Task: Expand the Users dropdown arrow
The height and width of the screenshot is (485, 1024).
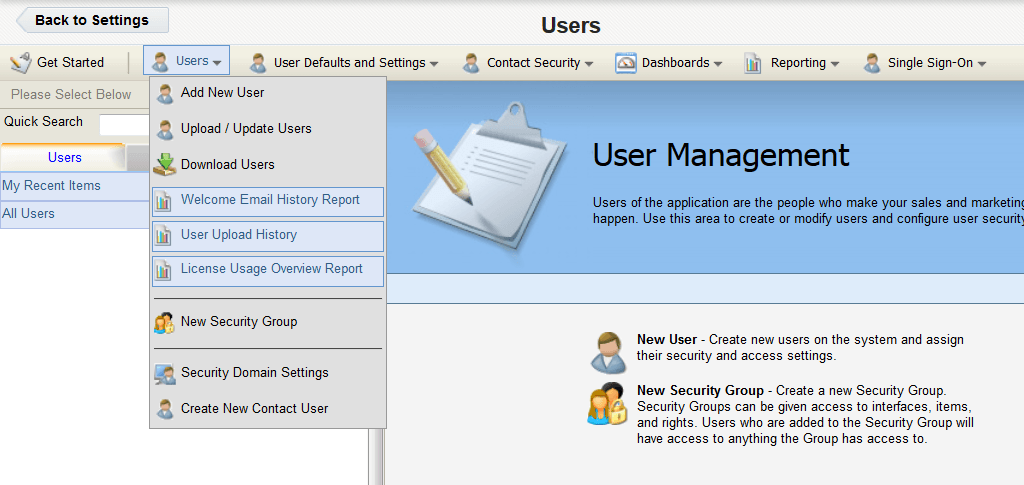Action: click(x=217, y=63)
